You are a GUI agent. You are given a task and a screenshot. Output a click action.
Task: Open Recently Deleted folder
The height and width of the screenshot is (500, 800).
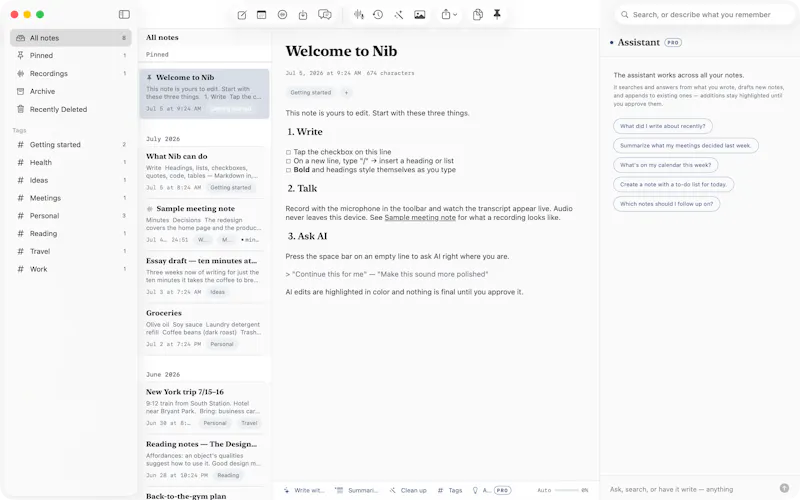tap(70, 109)
